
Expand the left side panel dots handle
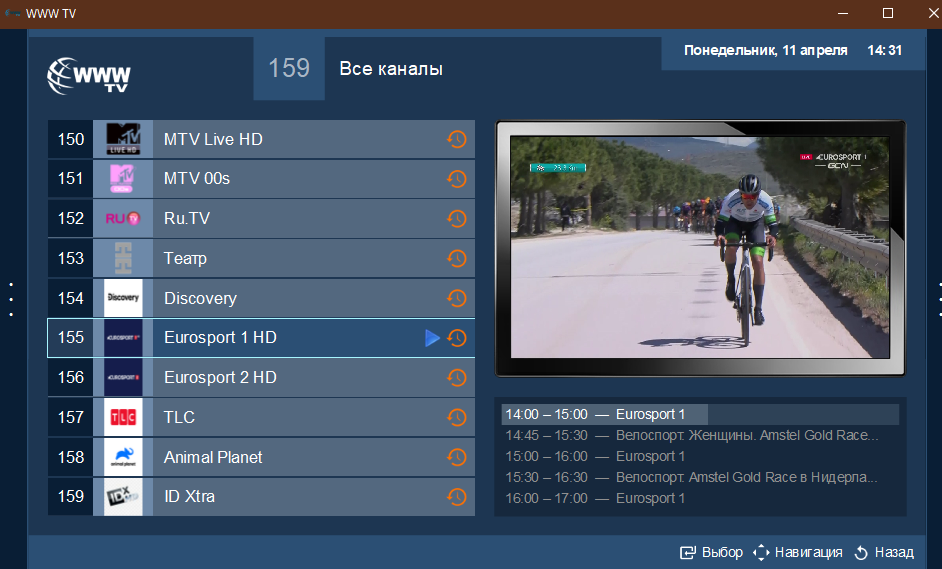[x=11, y=300]
